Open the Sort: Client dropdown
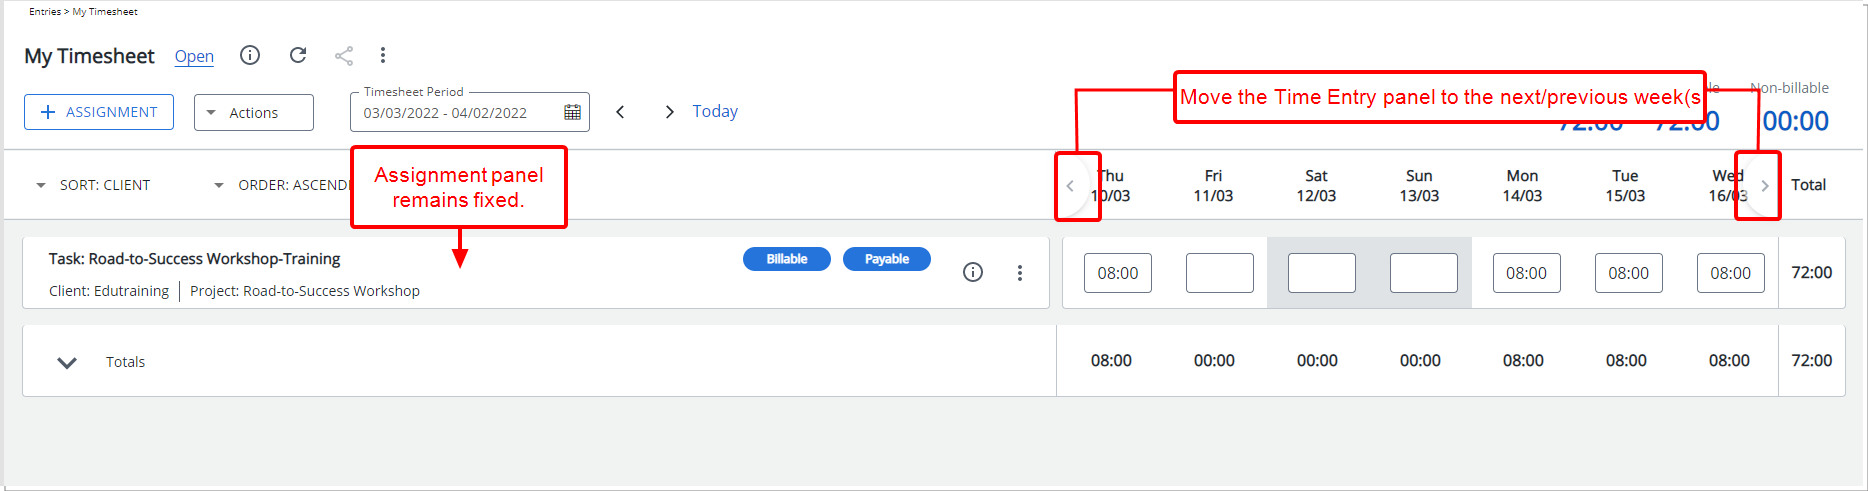Image resolution: width=1868 pixels, height=491 pixels. [93, 185]
